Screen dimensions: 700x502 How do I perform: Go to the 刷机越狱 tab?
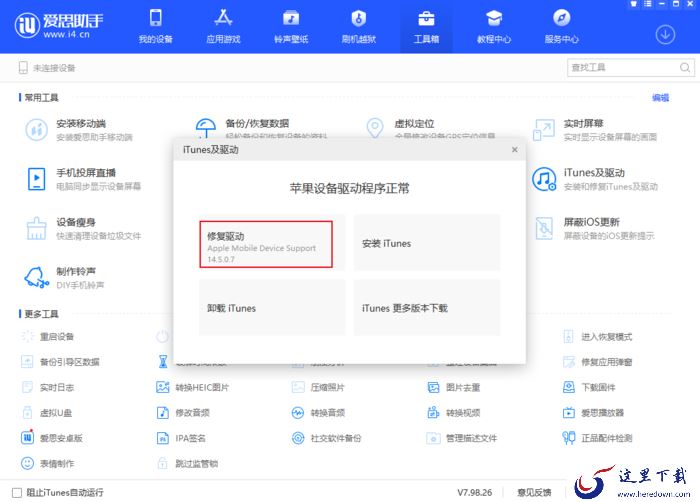click(x=358, y=27)
